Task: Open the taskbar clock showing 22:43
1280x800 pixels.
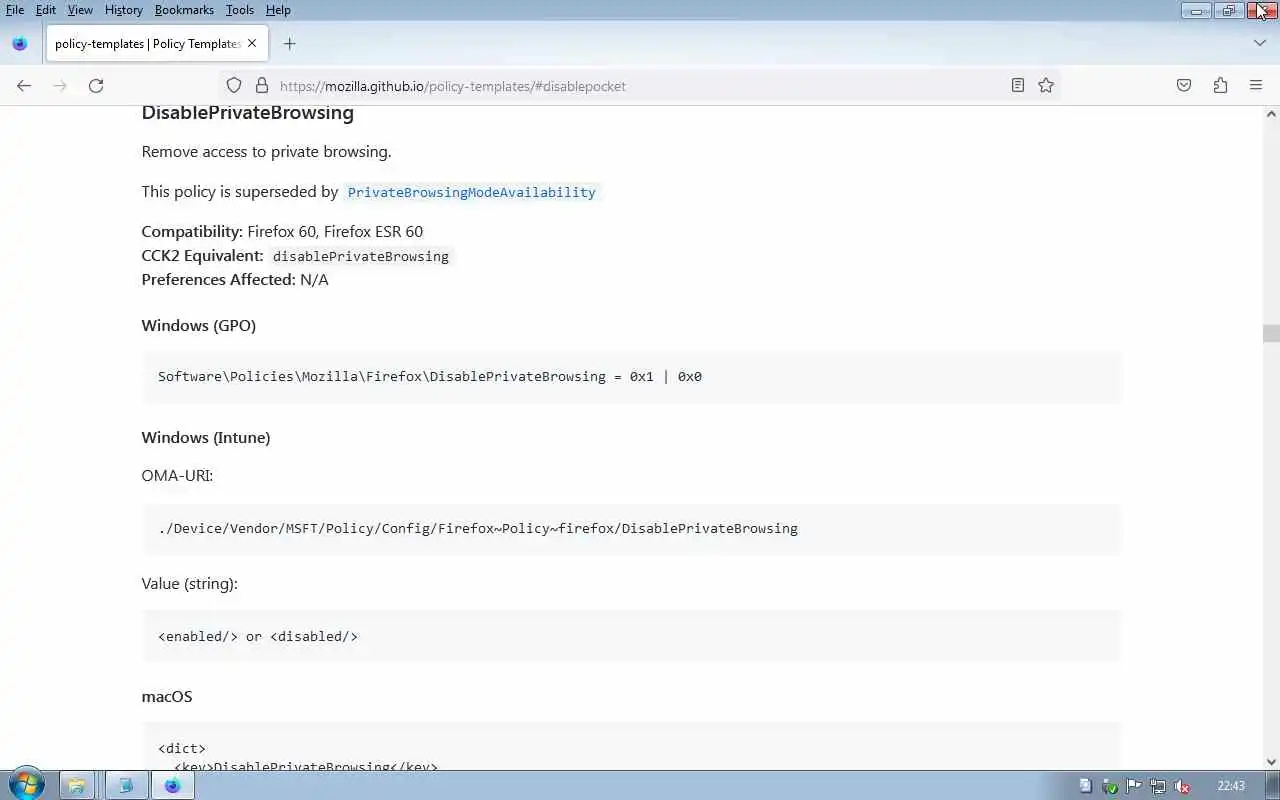Action: (1231, 786)
